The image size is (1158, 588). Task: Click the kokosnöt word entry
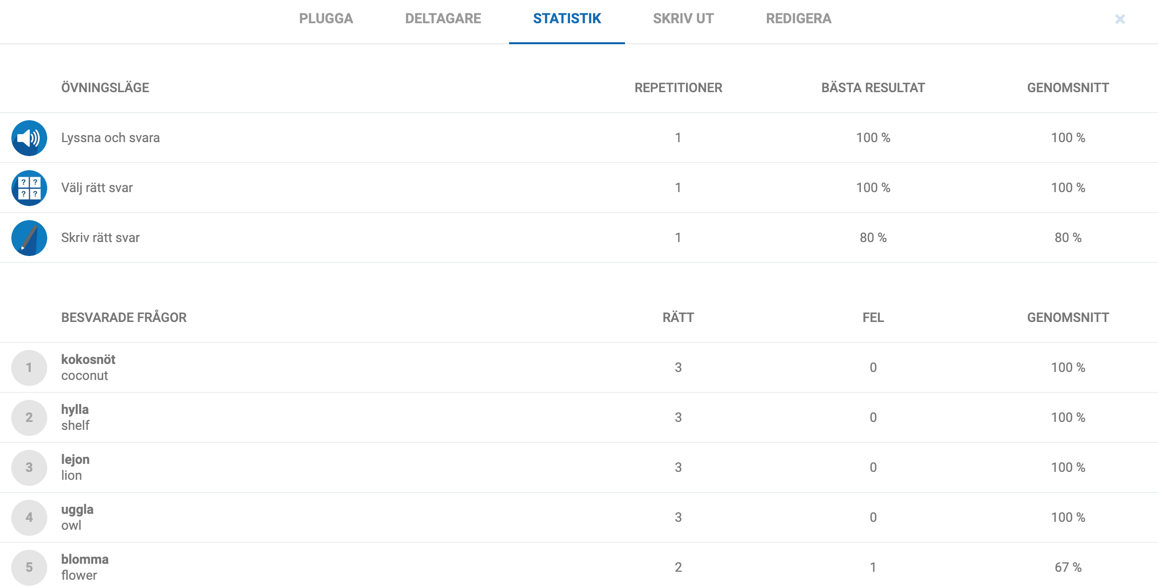click(88, 368)
